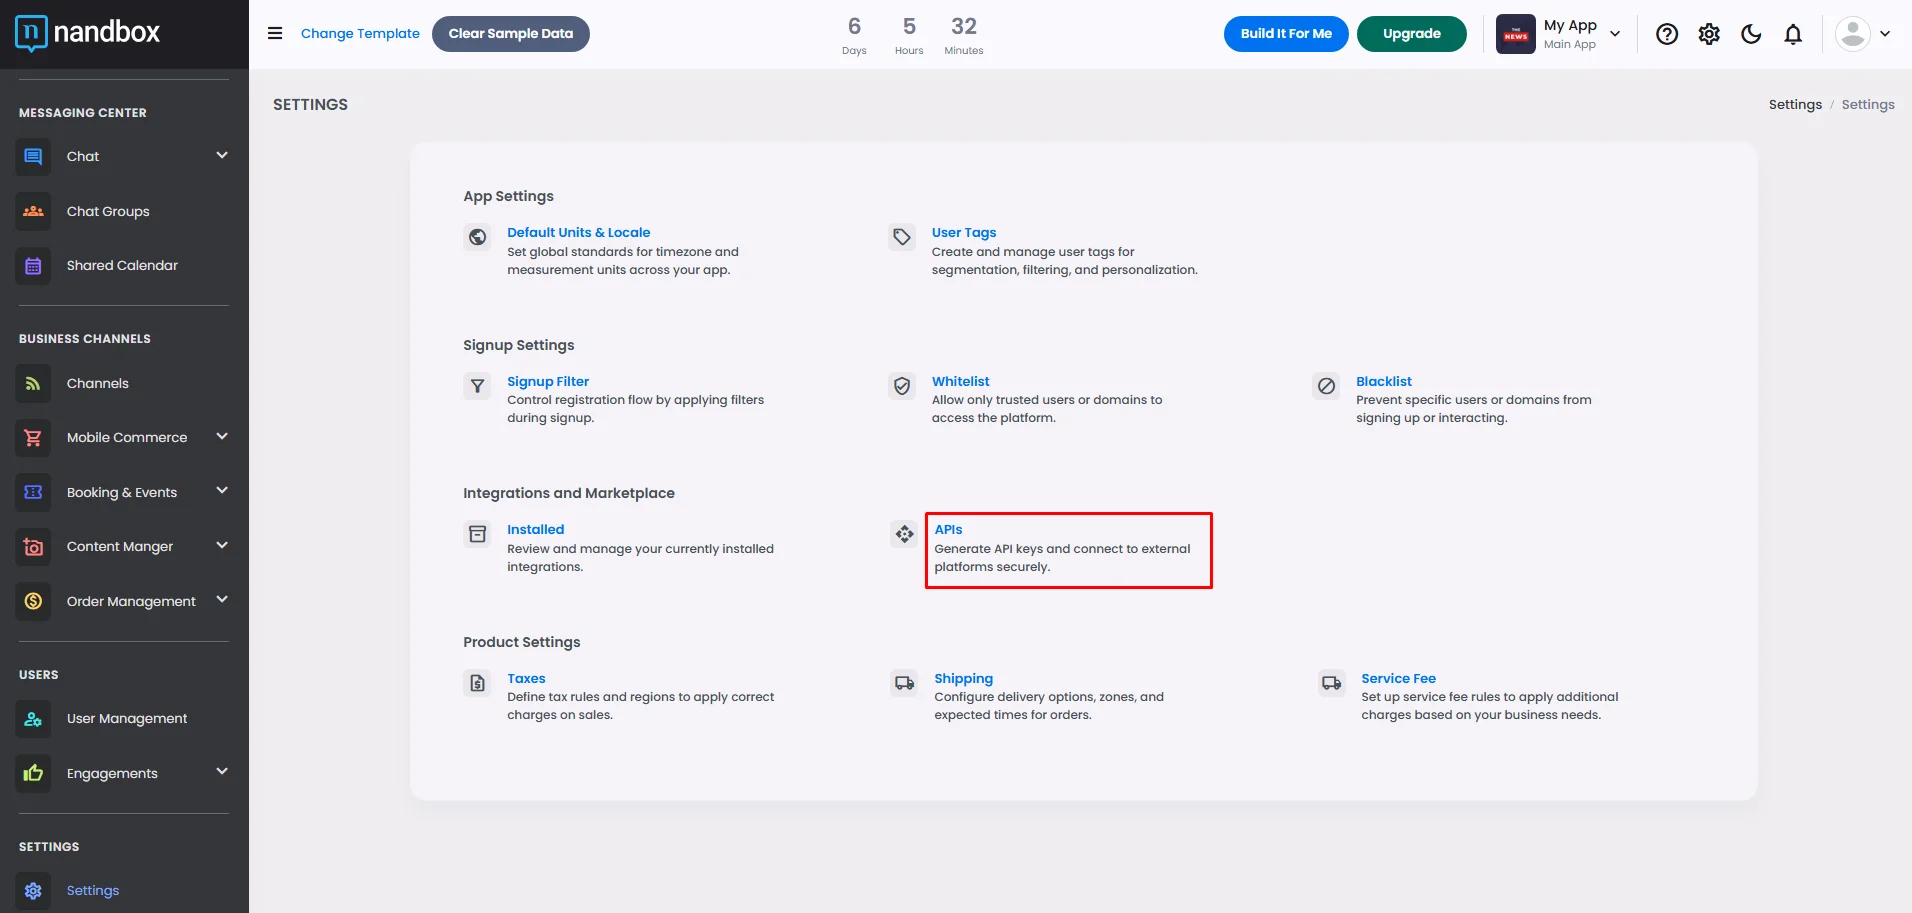This screenshot has height=913, width=1912.
Task: Click the Signup Filter funnel icon
Action: click(x=478, y=386)
